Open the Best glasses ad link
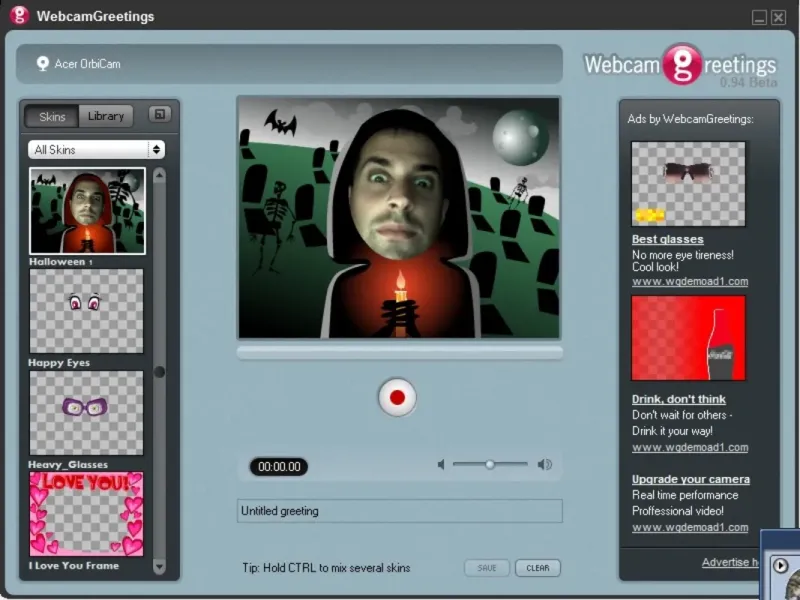 click(x=667, y=239)
